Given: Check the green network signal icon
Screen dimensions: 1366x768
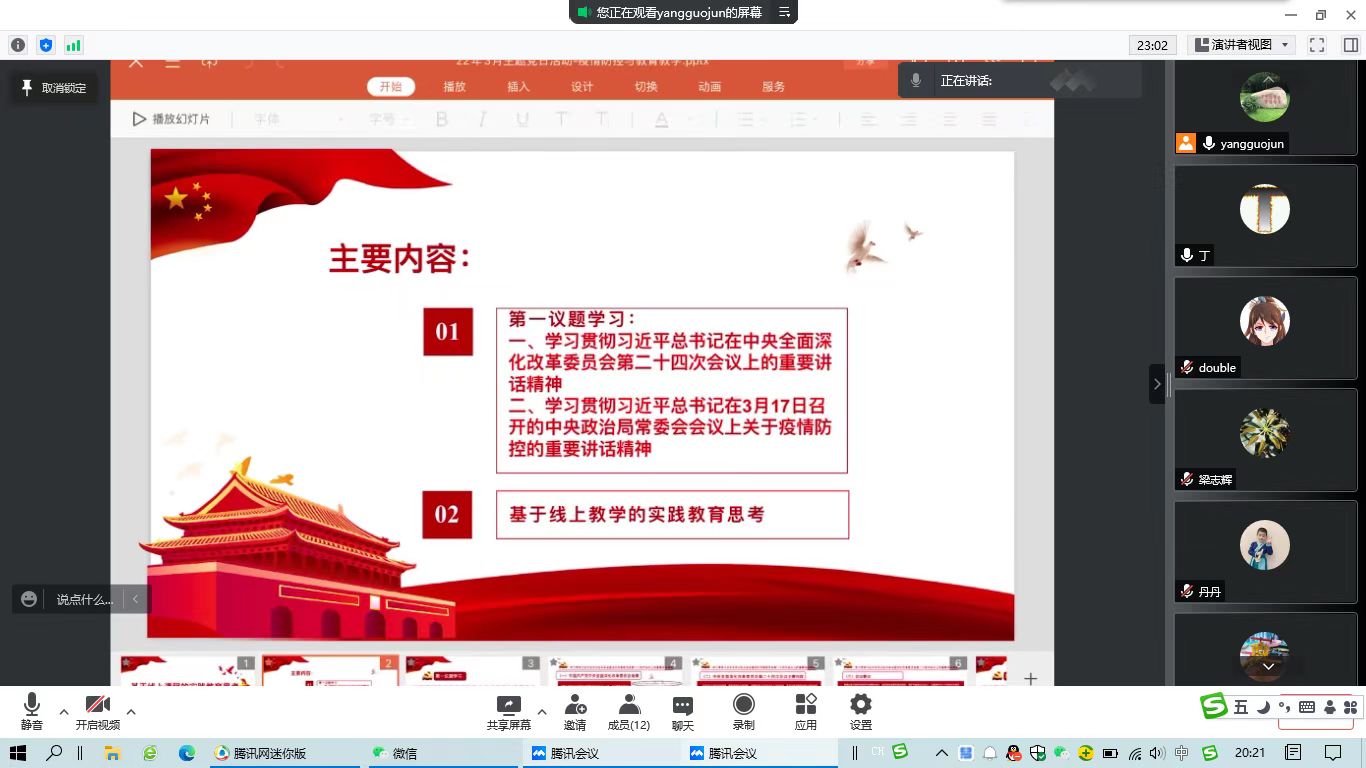Looking at the screenshot, I should tap(73, 45).
